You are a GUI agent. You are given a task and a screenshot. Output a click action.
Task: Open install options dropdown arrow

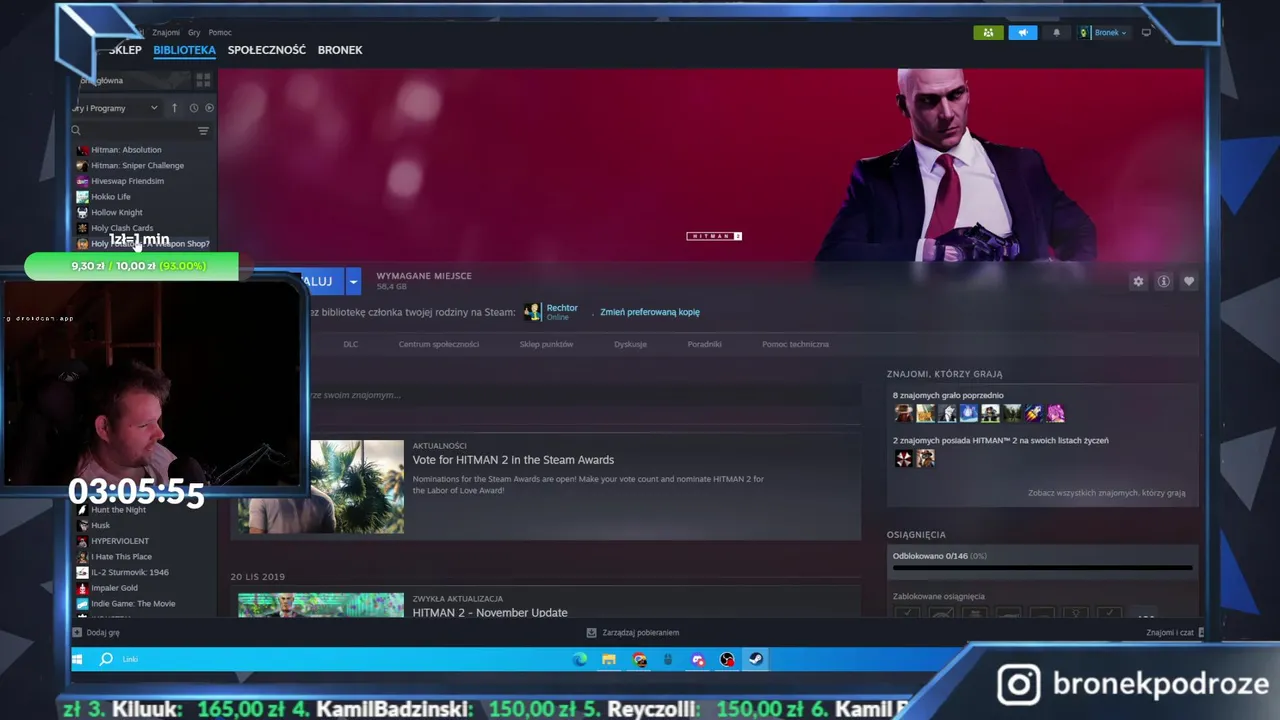click(353, 281)
